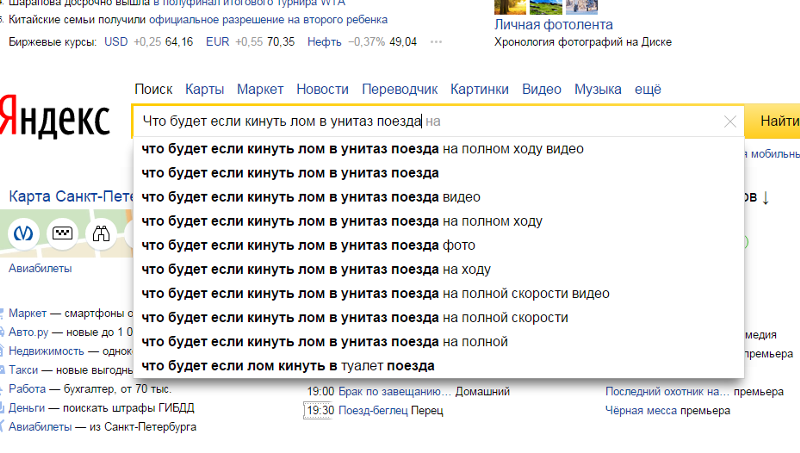Click the map preview of Saint Petersburg
The width and height of the screenshot is (800, 453).
point(66,234)
